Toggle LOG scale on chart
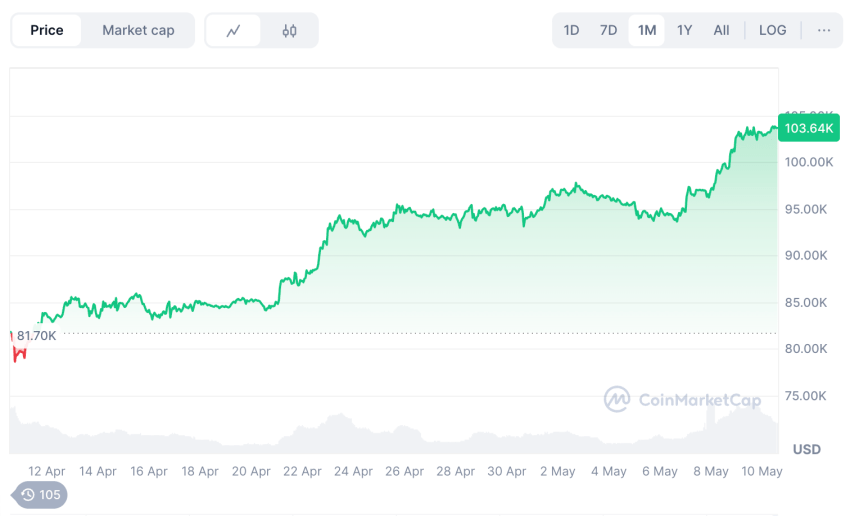 [772, 30]
